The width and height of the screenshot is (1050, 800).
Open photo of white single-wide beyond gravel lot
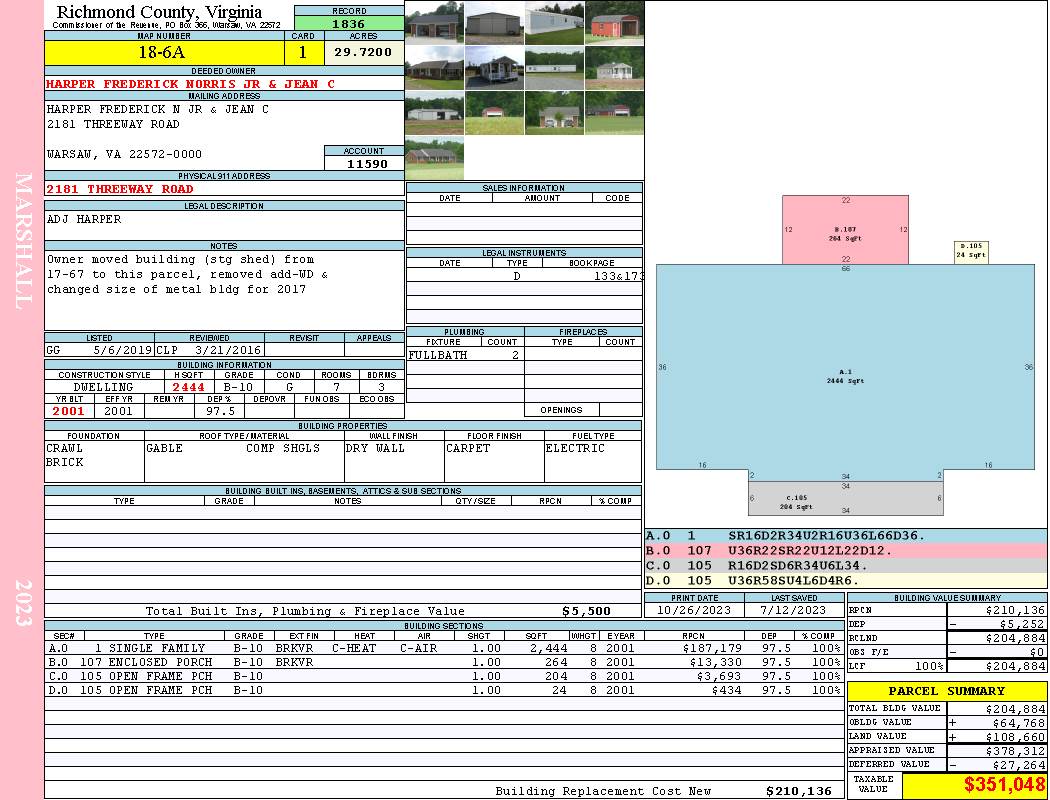(554, 68)
